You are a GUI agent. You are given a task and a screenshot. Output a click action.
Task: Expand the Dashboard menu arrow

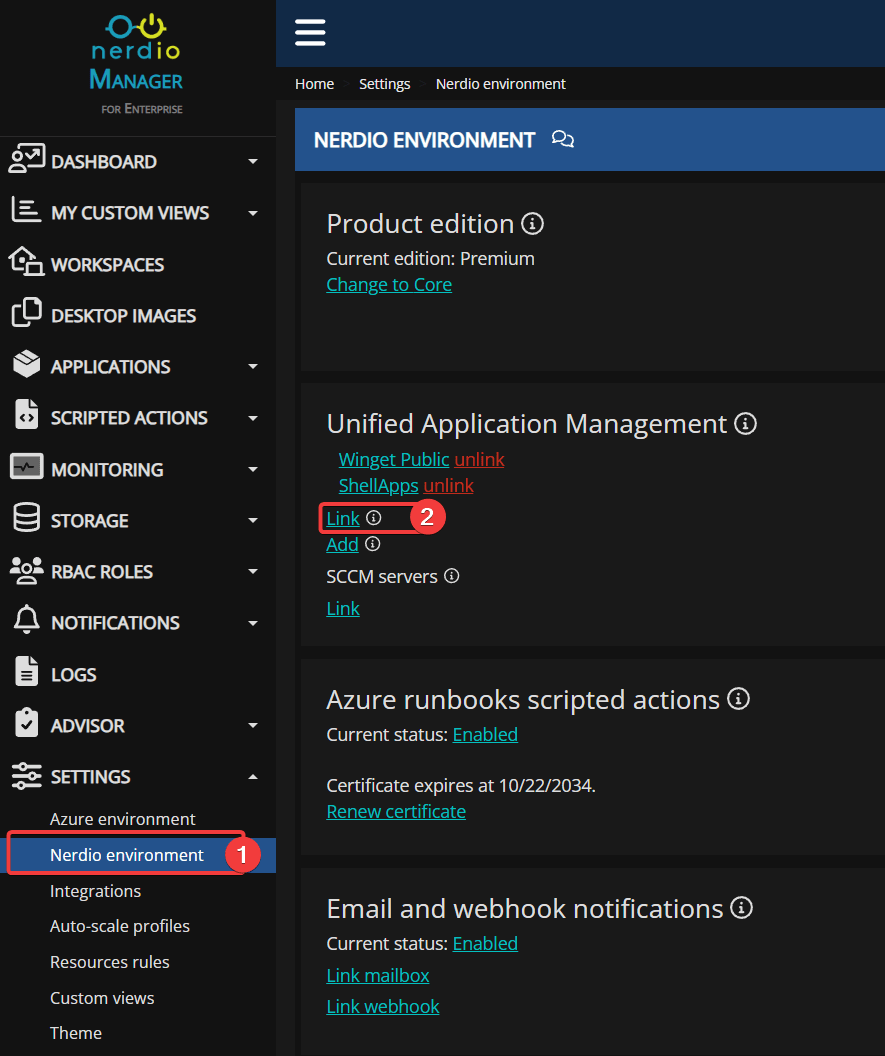pos(253,162)
